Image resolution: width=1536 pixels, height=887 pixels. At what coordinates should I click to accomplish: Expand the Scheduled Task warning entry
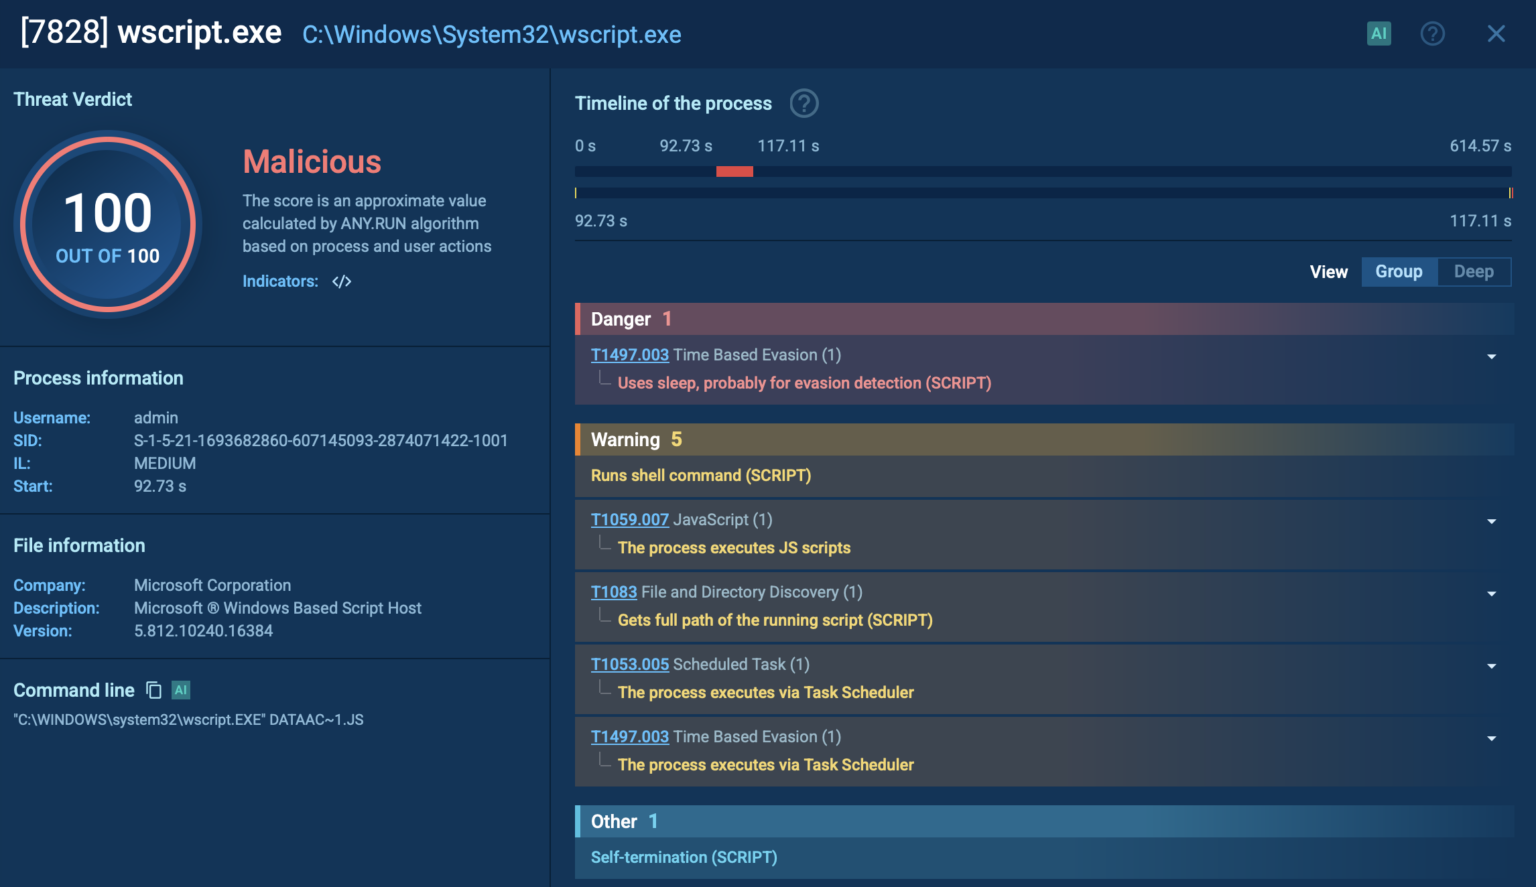[x=1490, y=664]
